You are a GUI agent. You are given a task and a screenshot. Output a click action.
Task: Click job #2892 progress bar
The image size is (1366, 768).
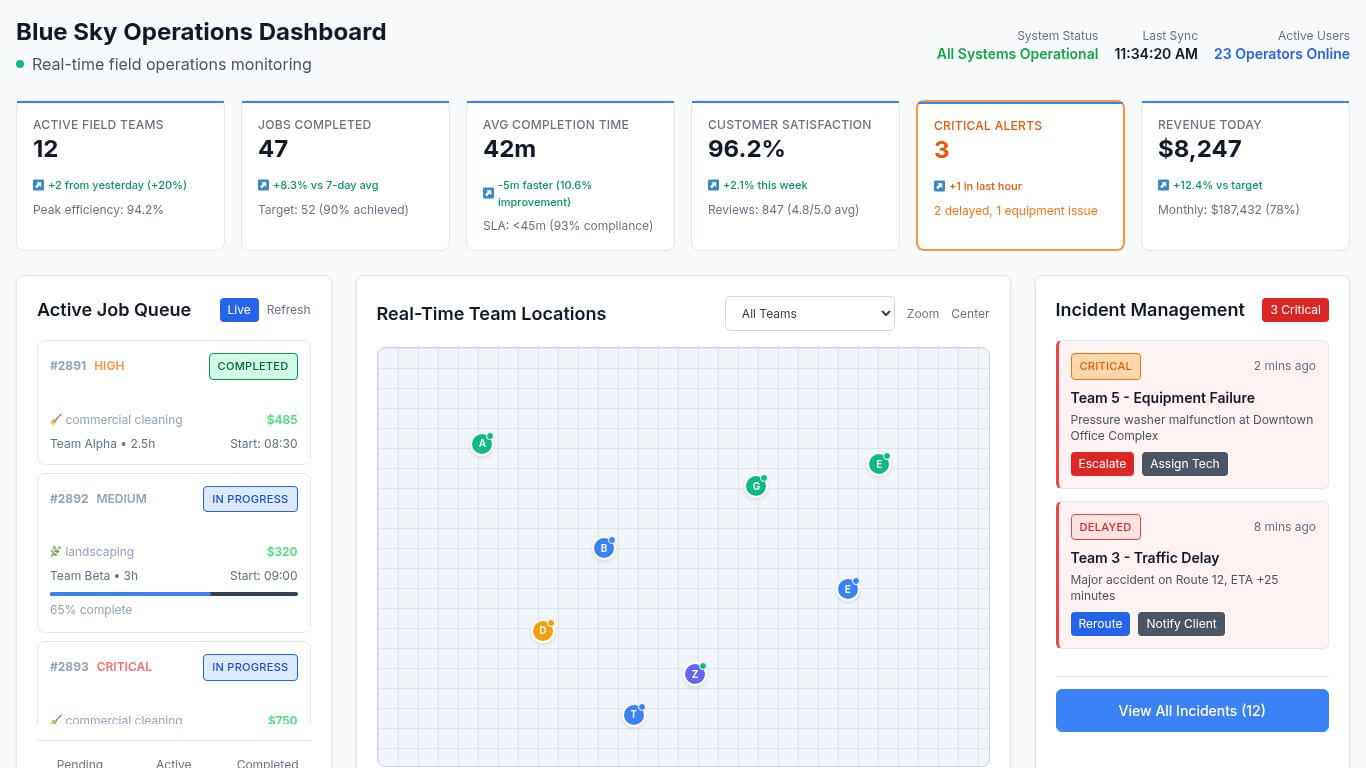(x=173, y=594)
